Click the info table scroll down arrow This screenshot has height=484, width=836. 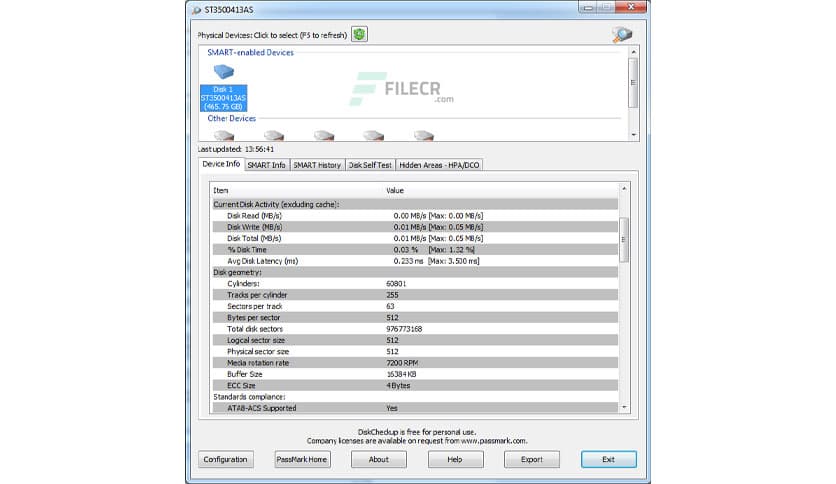[x=624, y=408]
